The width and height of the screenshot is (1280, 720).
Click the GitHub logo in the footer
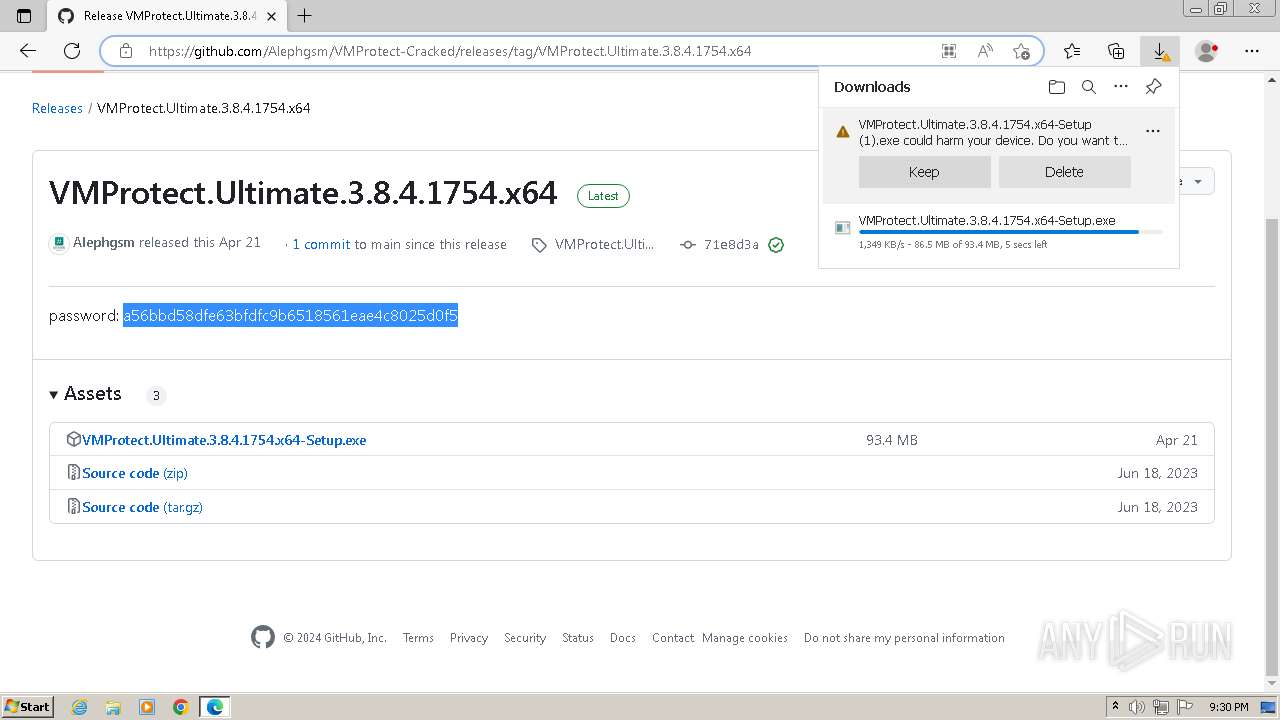[x=263, y=637]
